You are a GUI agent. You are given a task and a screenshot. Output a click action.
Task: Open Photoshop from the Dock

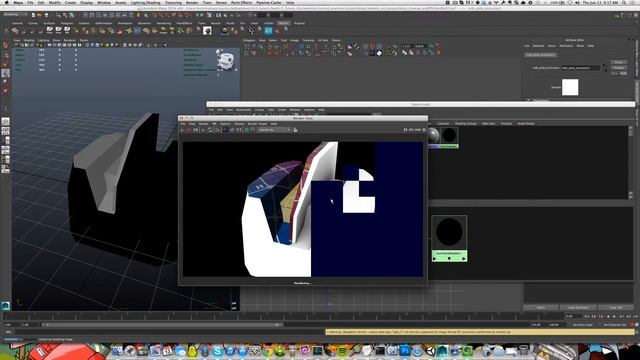tap(405, 350)
